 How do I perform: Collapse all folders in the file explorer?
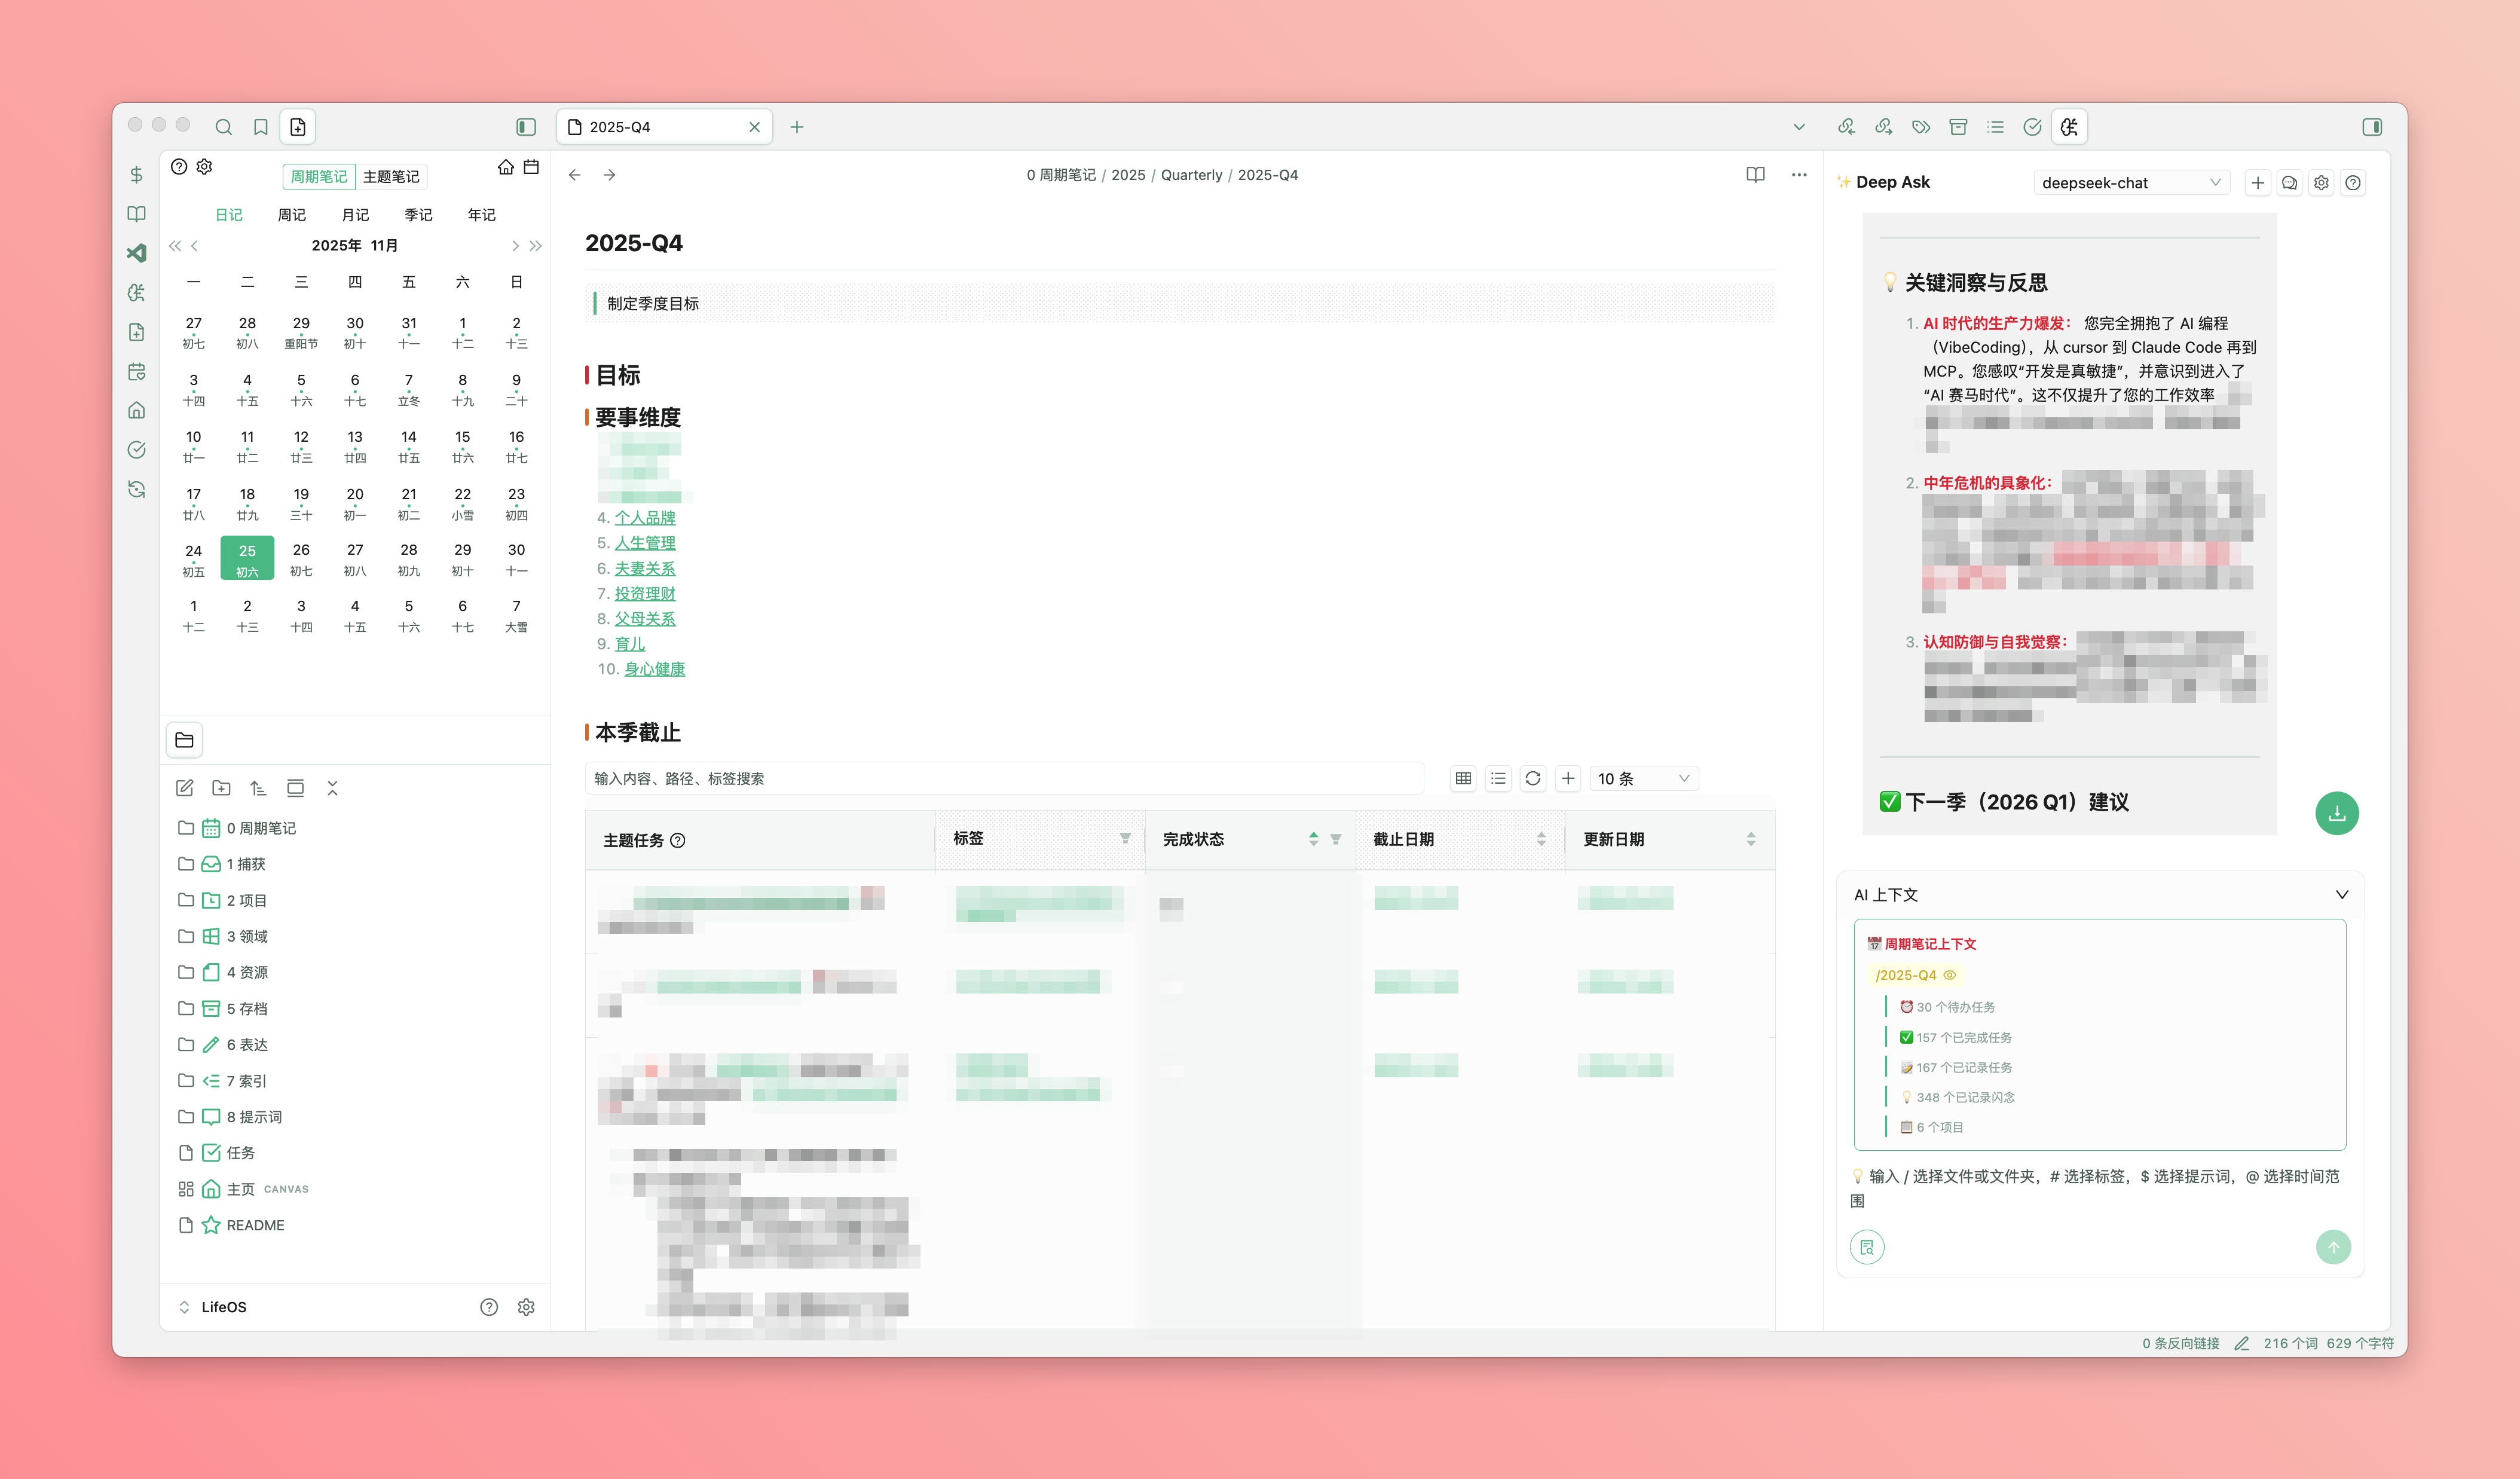pos(332,788)
